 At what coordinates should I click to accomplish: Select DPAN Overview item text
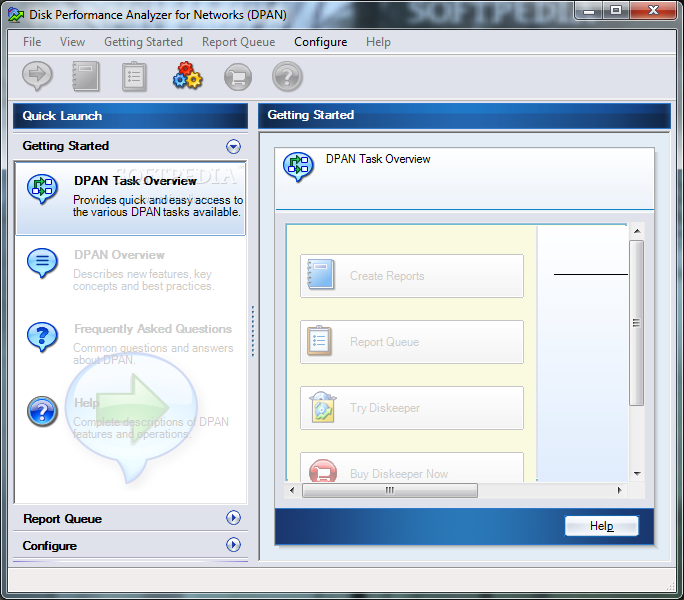pos(119,255)
